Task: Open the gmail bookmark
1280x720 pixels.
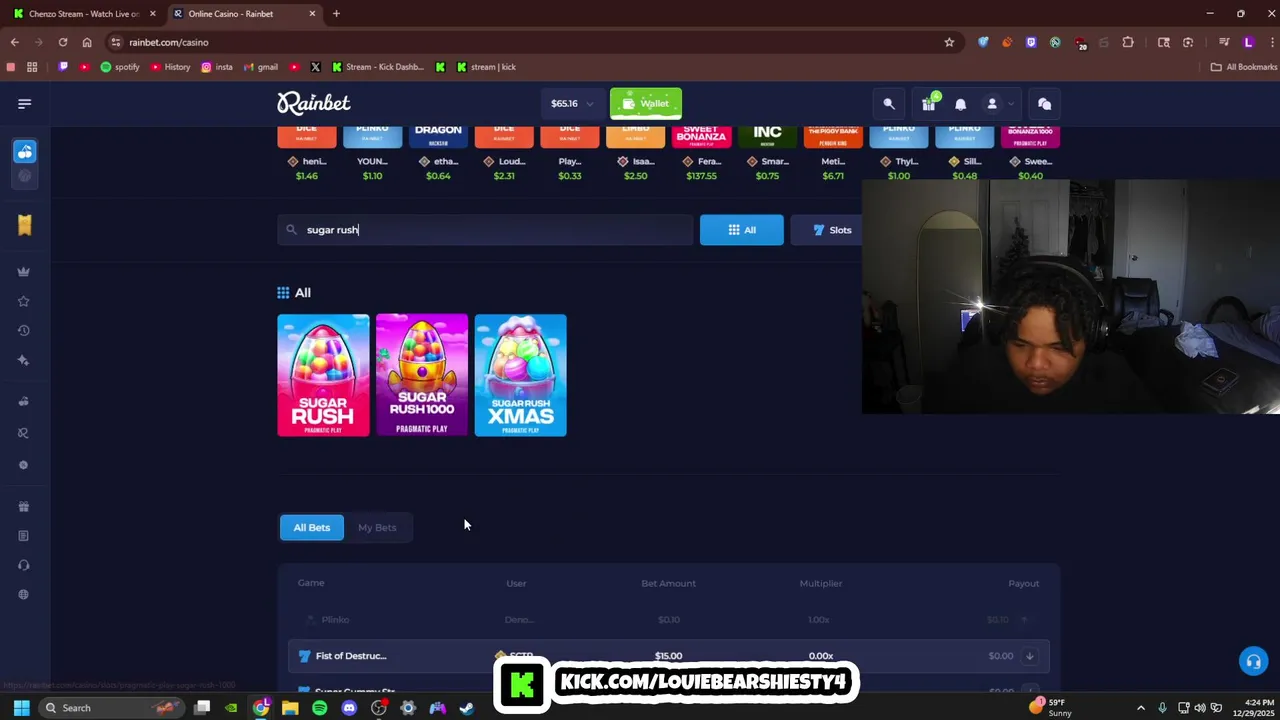Action: [x=259, y=67]
